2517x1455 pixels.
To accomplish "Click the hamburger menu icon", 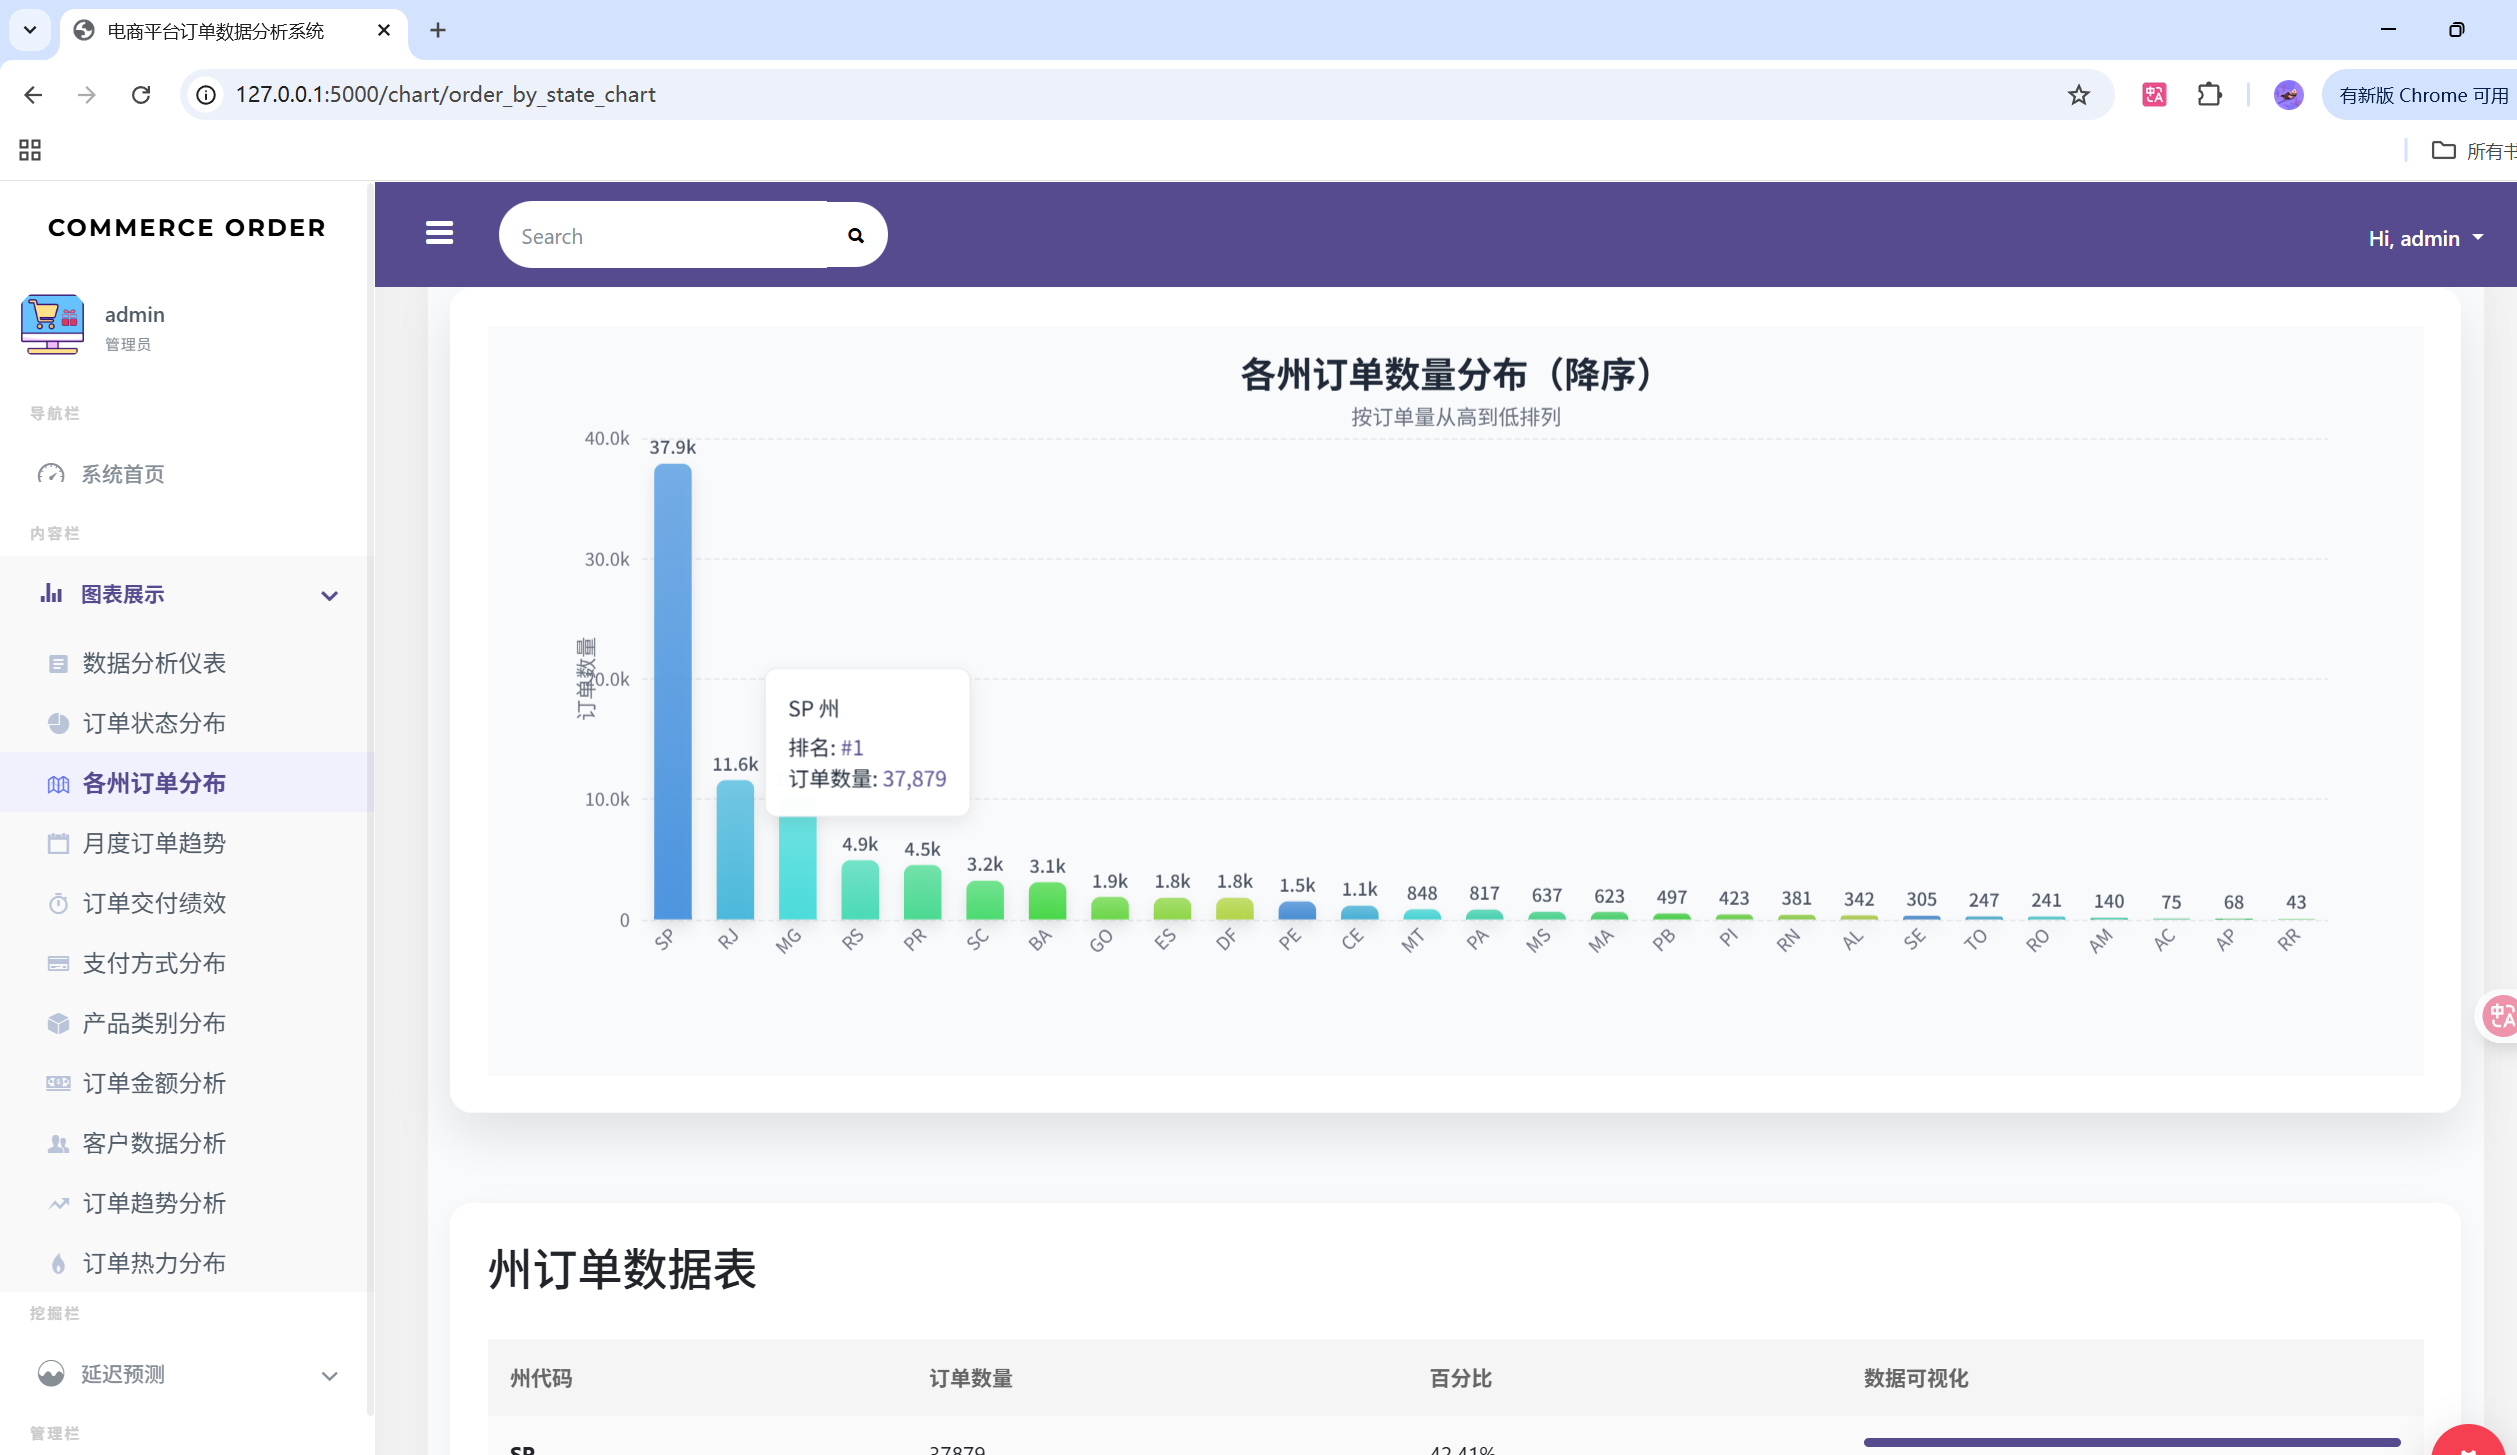I will [x=439, y=234].
